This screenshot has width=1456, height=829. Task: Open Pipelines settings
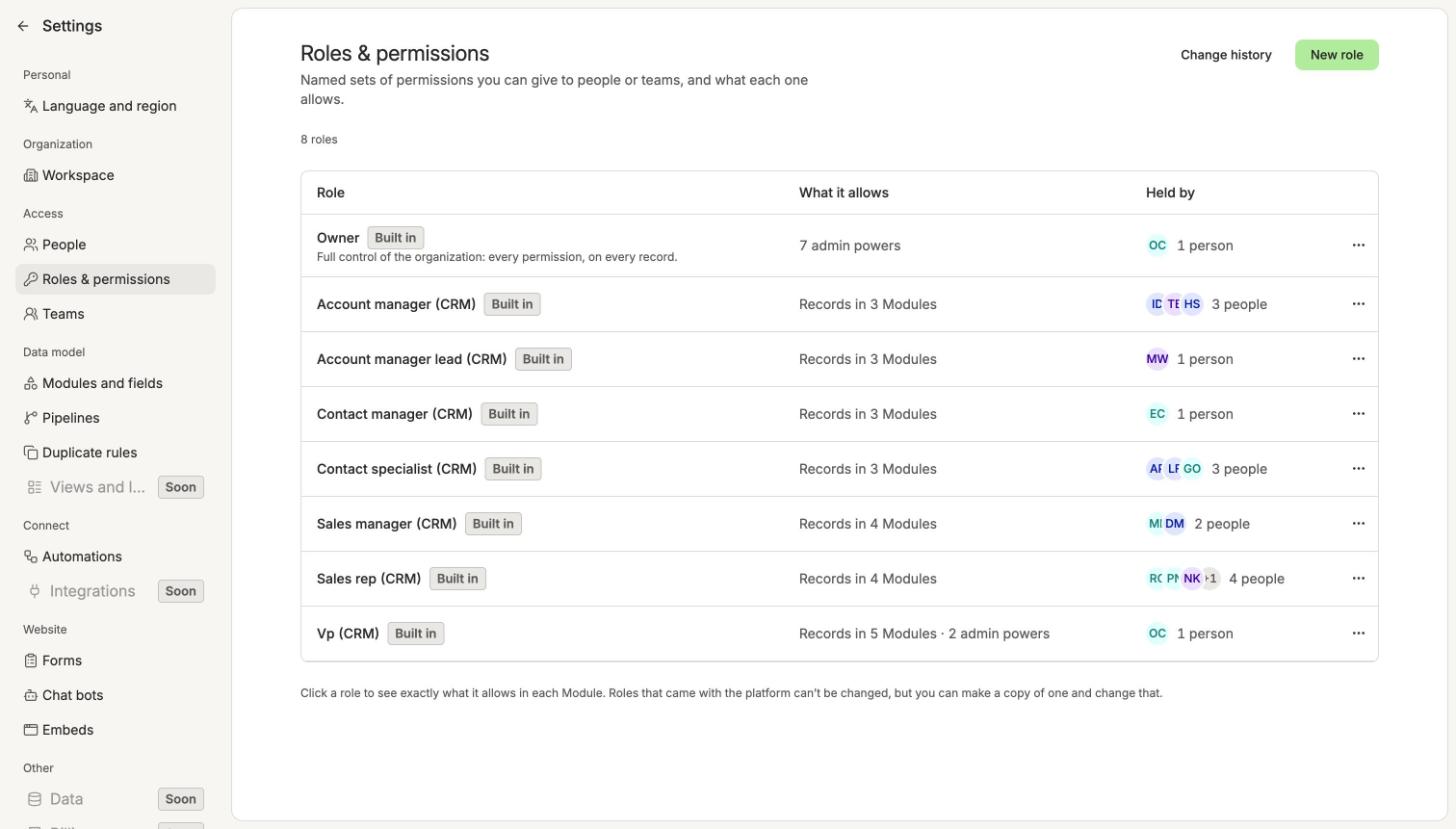click(115, 418)
